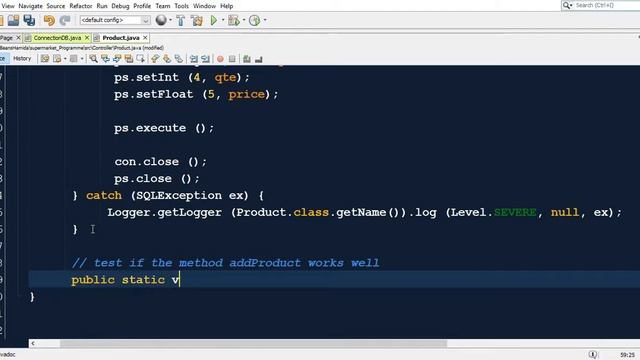The width and height of the screenshot is (640, 360).
Task: Close the Product.java tab
Action: 145,38
